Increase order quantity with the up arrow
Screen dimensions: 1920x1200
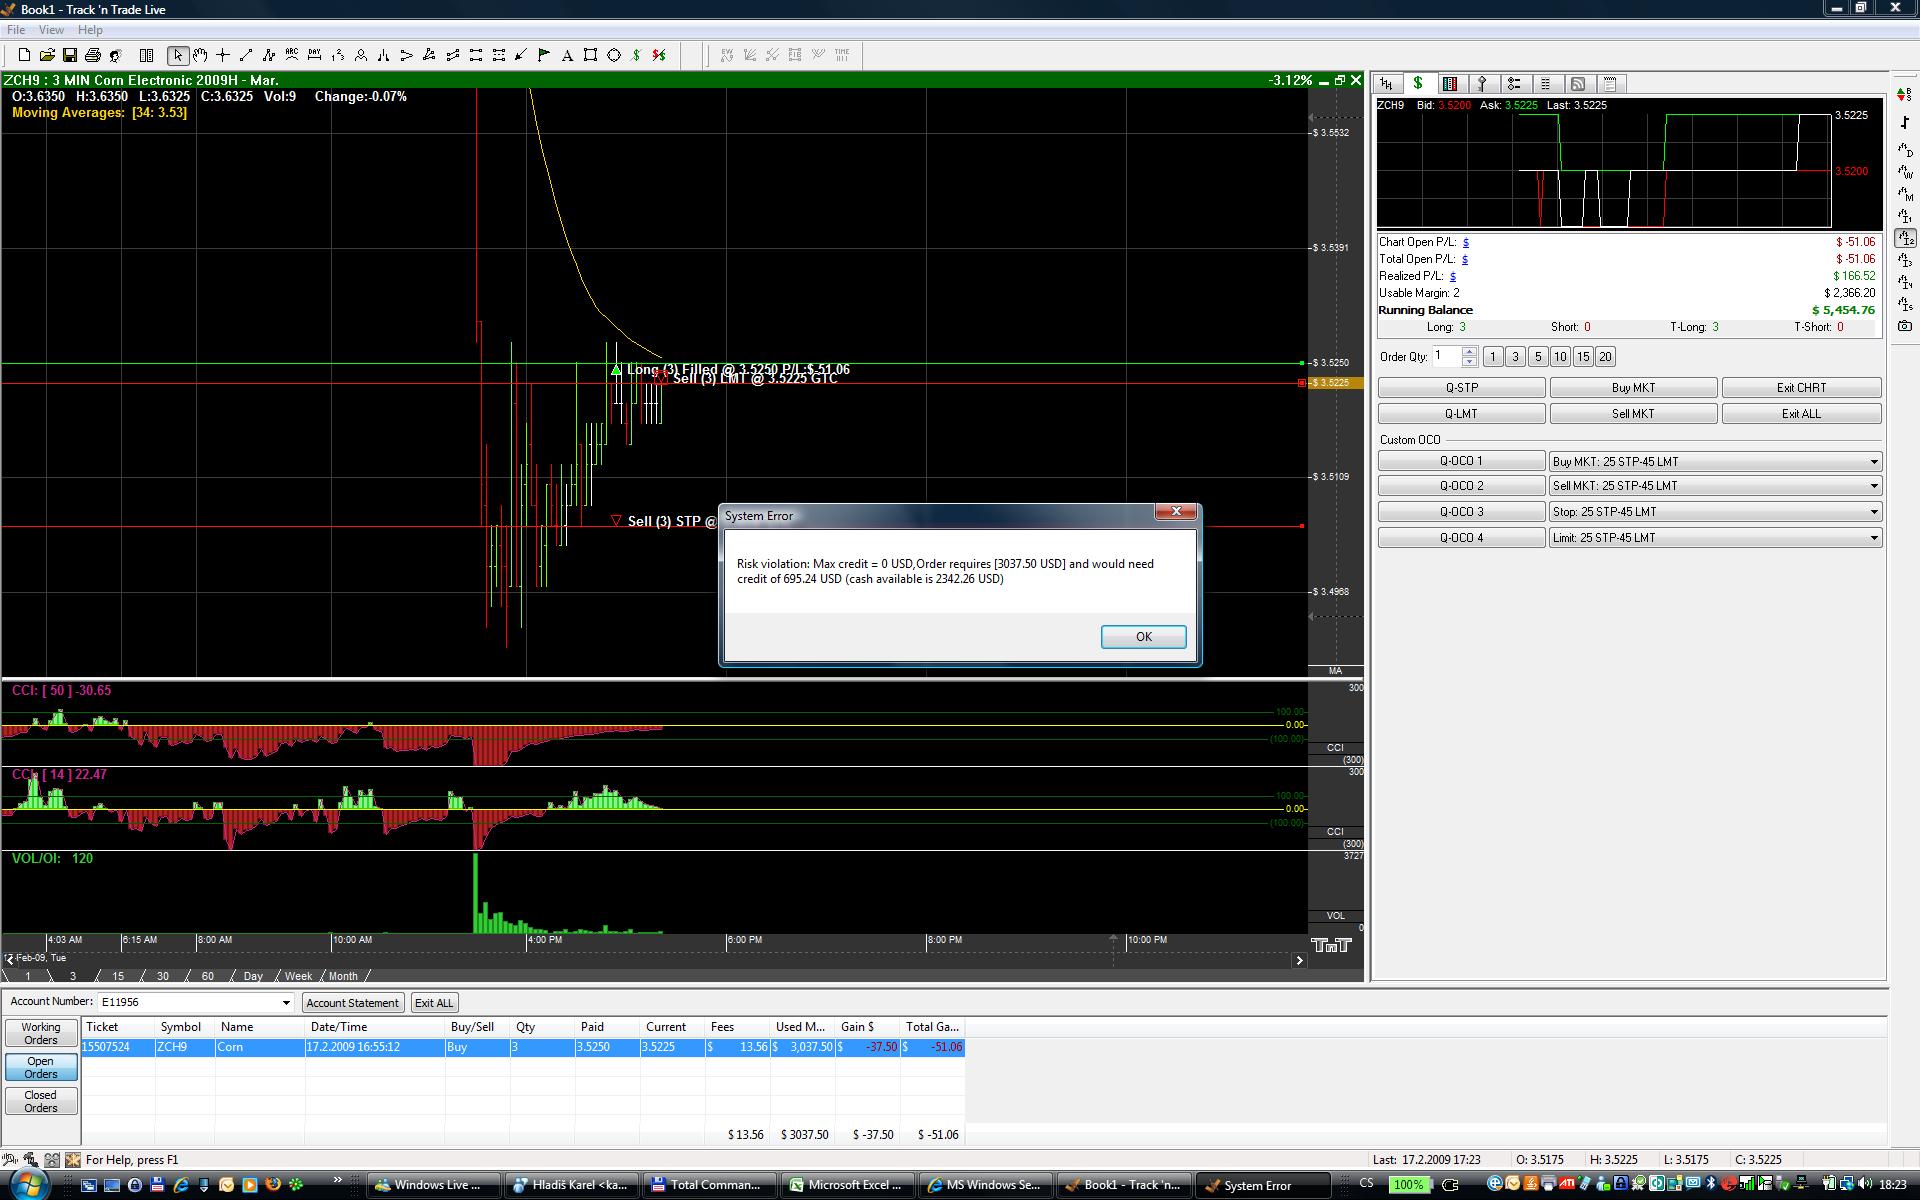[x=1469, y=351]
